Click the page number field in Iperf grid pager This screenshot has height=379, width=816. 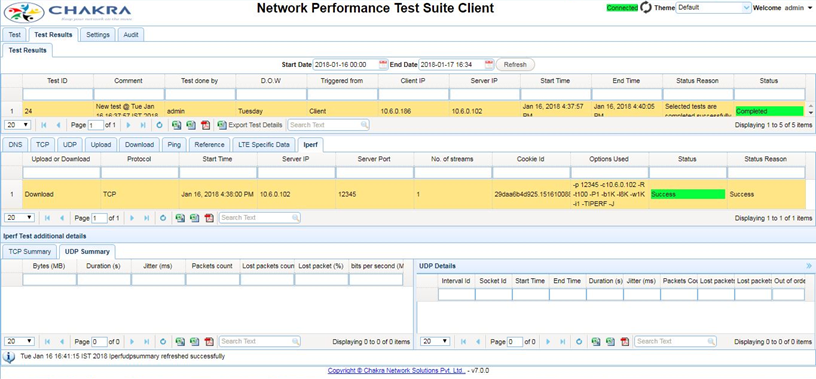click(x=99, y=218)
